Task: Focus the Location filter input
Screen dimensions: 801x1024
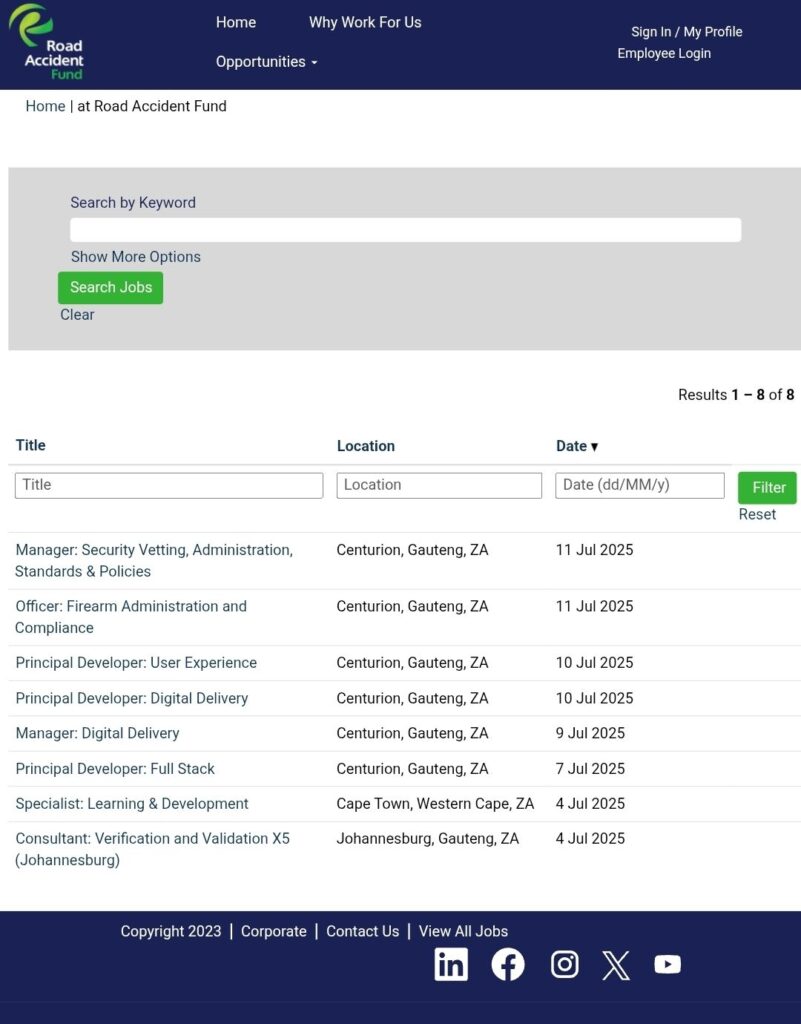Action: [439, 485]
